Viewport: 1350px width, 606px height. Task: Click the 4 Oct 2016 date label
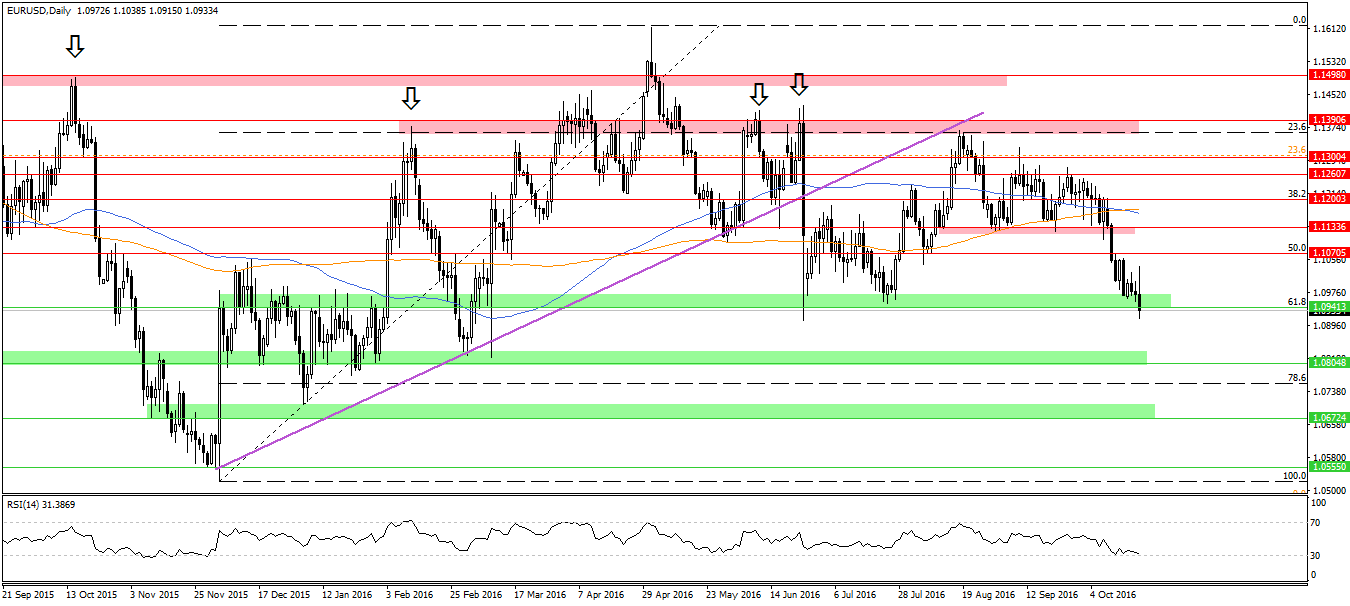[1113, 594]
